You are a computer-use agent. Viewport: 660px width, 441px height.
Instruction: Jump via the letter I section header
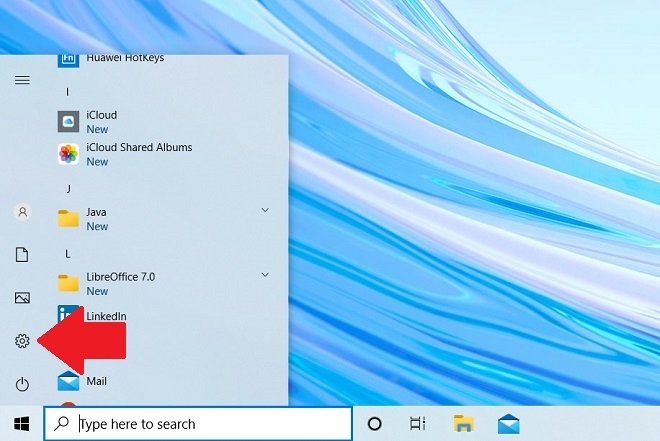pyautogui.click(x=67, y=92)
